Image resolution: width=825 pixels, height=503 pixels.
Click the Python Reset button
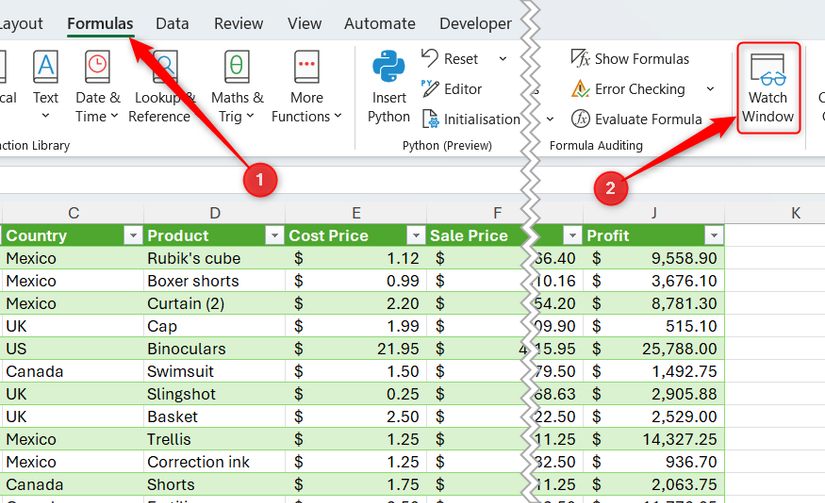click(450, 58)
